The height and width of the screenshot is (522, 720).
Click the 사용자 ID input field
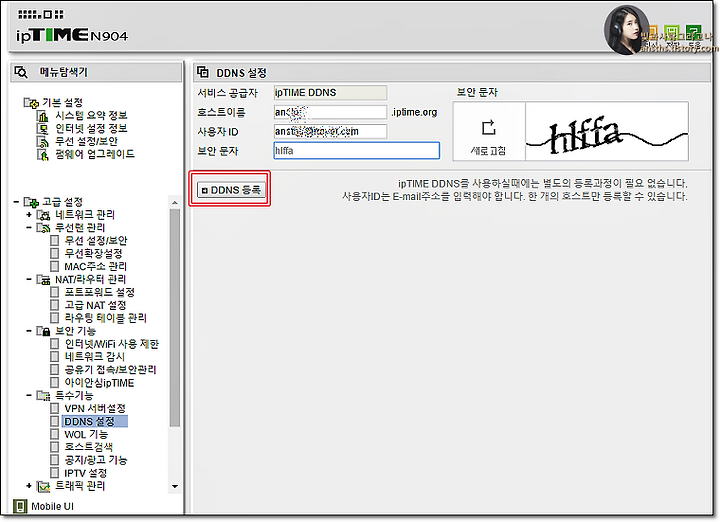click(x=330, y=131)
